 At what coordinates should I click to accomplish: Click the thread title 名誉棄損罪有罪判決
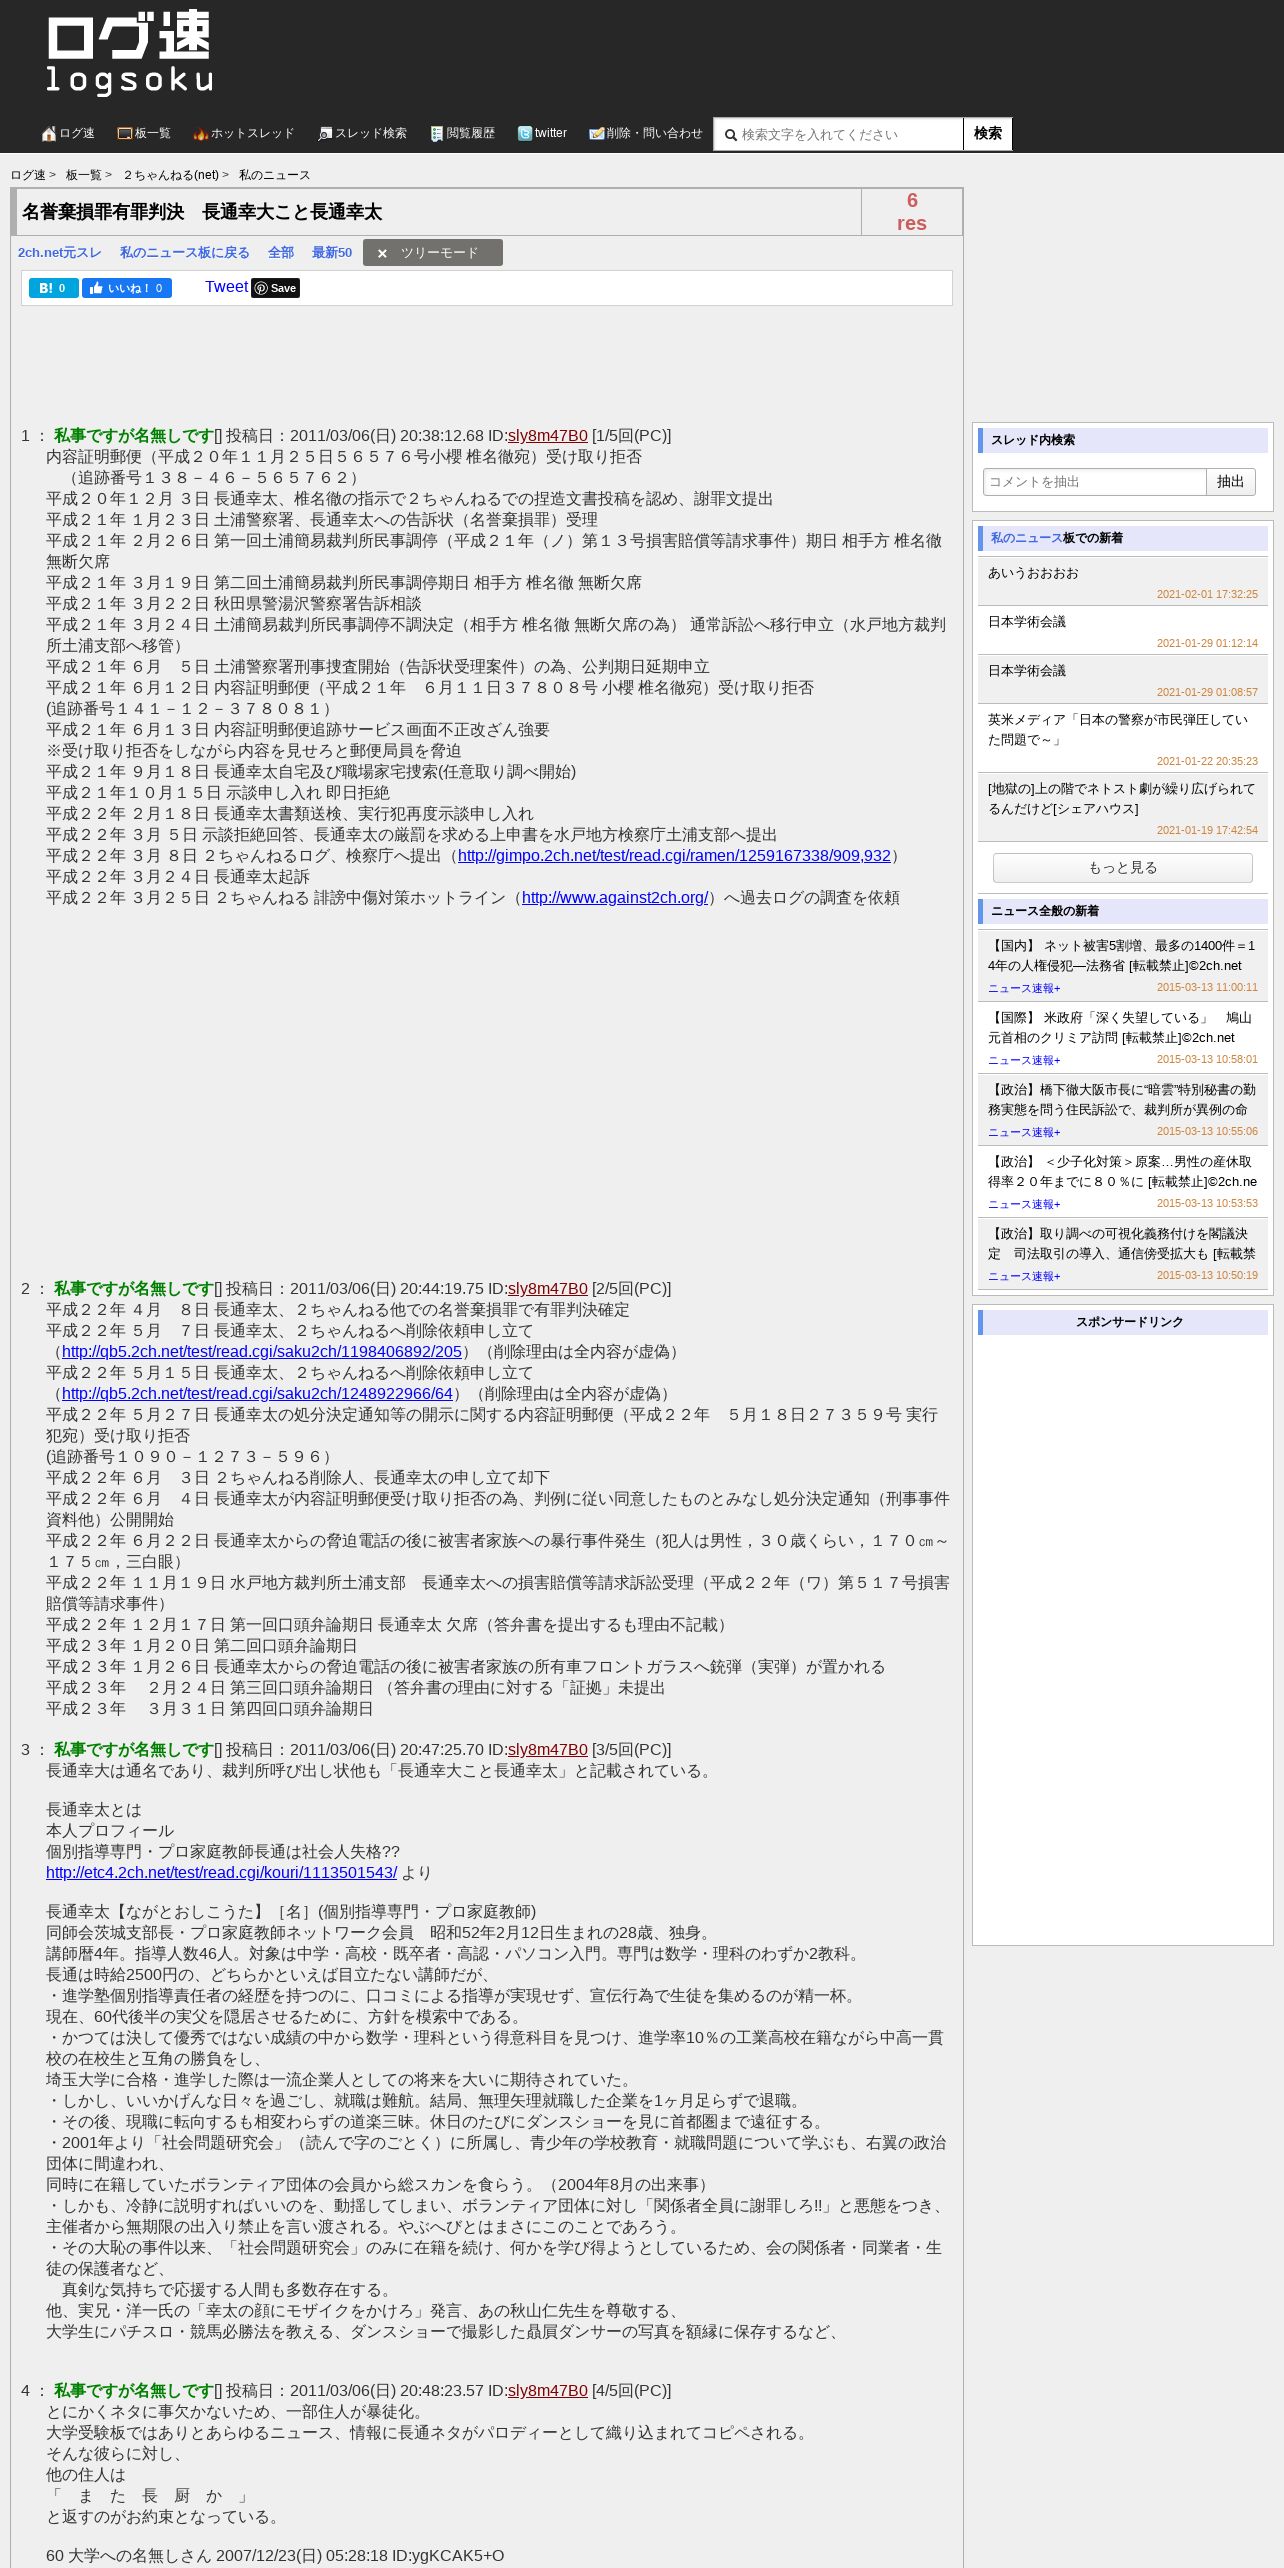tap(202, 212)
